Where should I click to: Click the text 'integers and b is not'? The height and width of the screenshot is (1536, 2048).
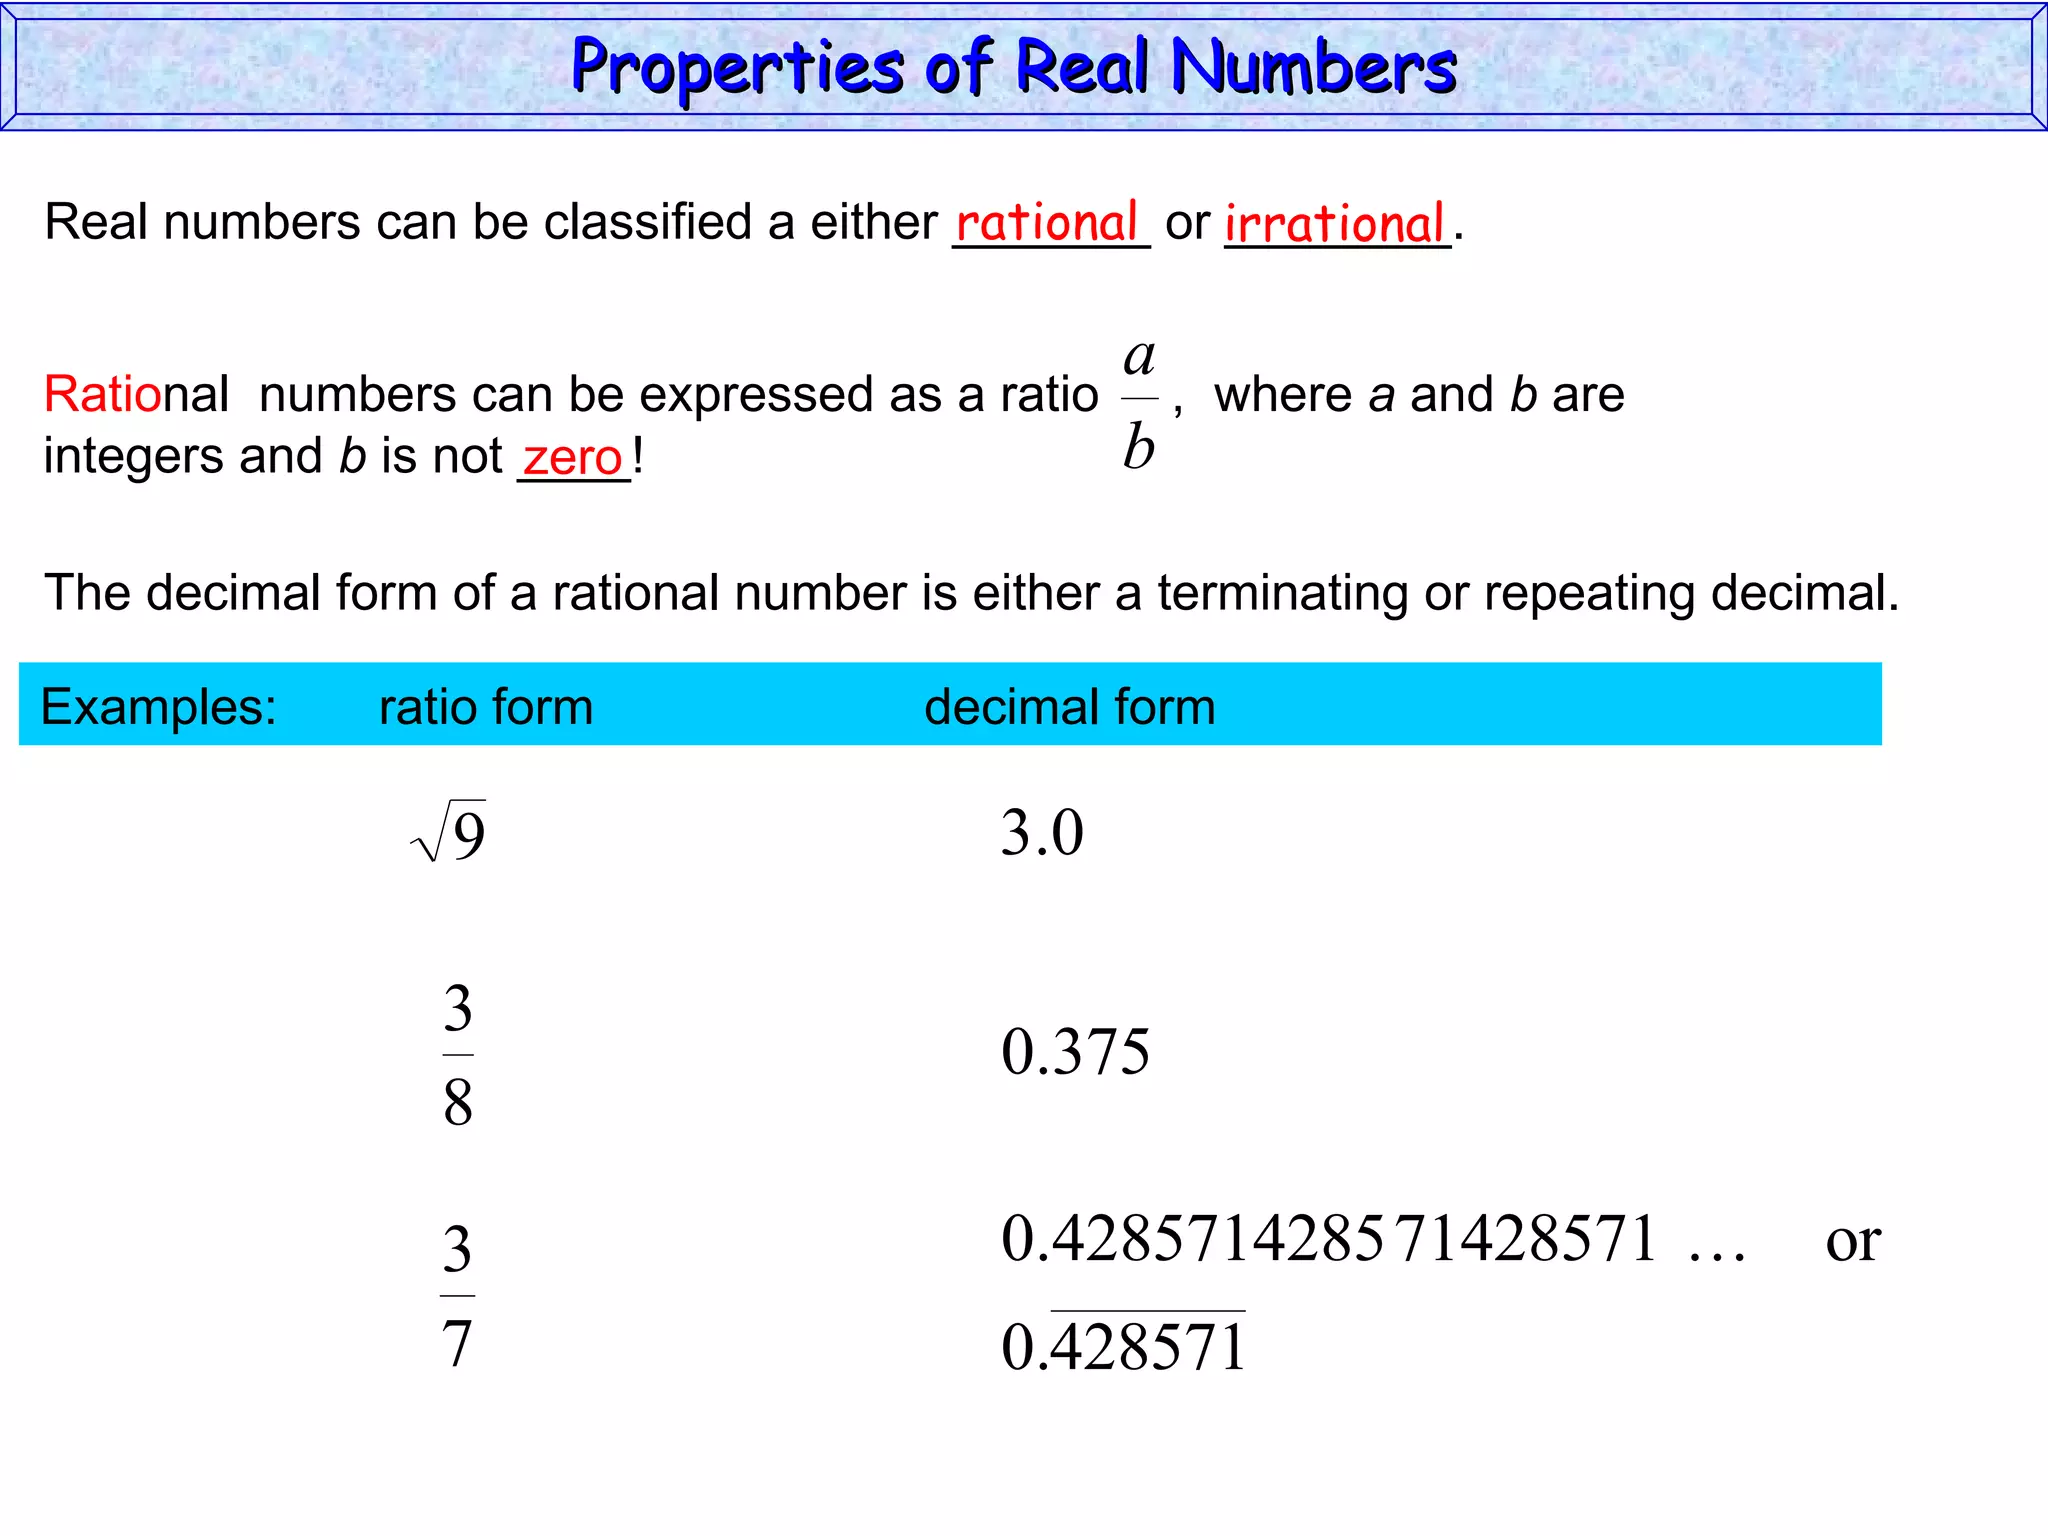click(273, 457)
